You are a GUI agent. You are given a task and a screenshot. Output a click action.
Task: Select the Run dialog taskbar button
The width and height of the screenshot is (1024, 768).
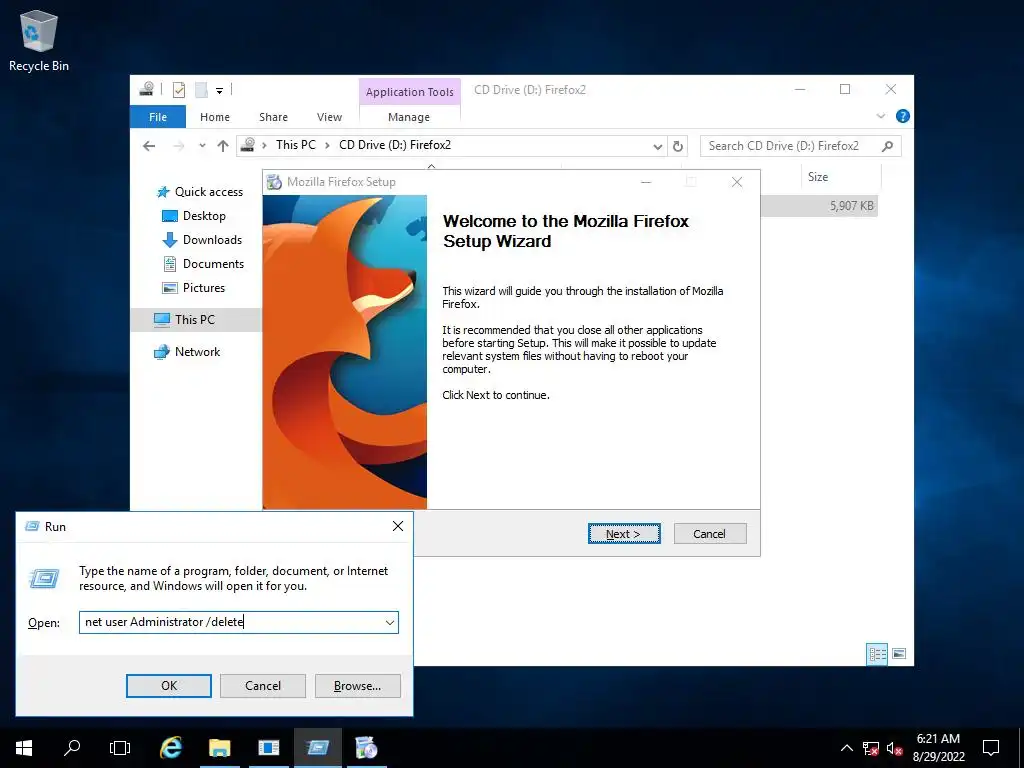[x=317, y=748]
